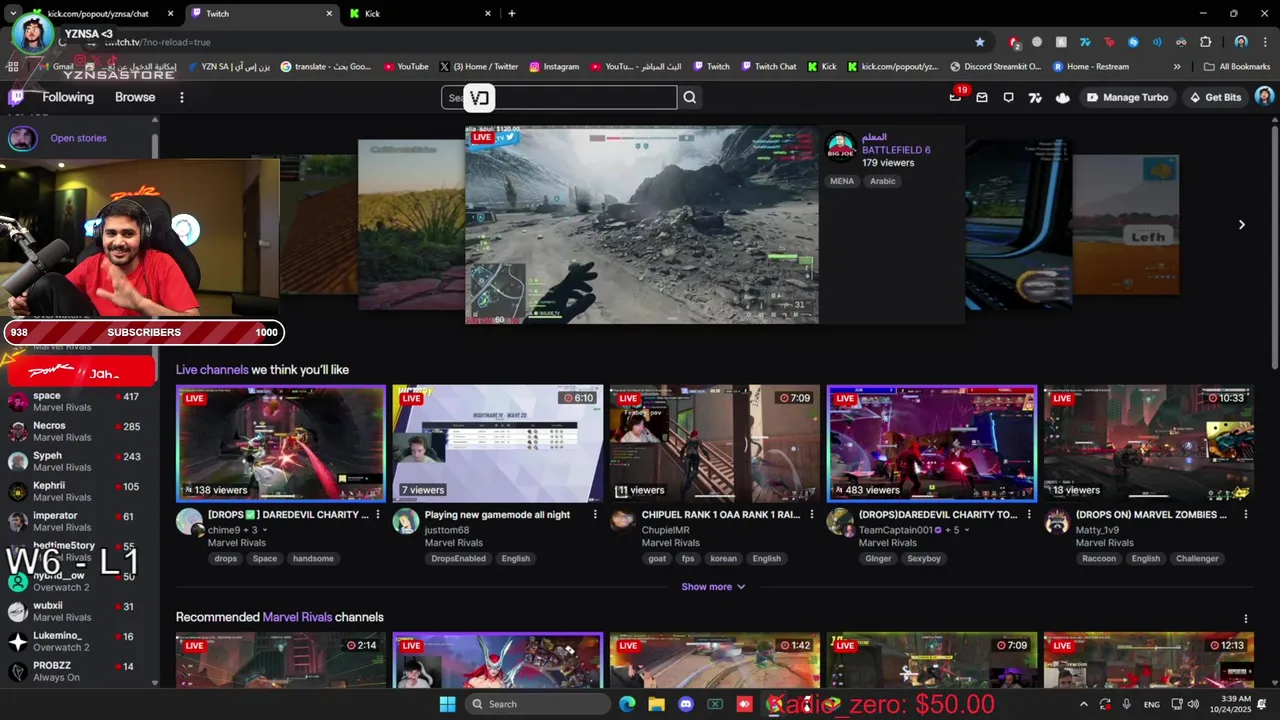Open the Discord Streamkit bookmark

tap(996, 67)
